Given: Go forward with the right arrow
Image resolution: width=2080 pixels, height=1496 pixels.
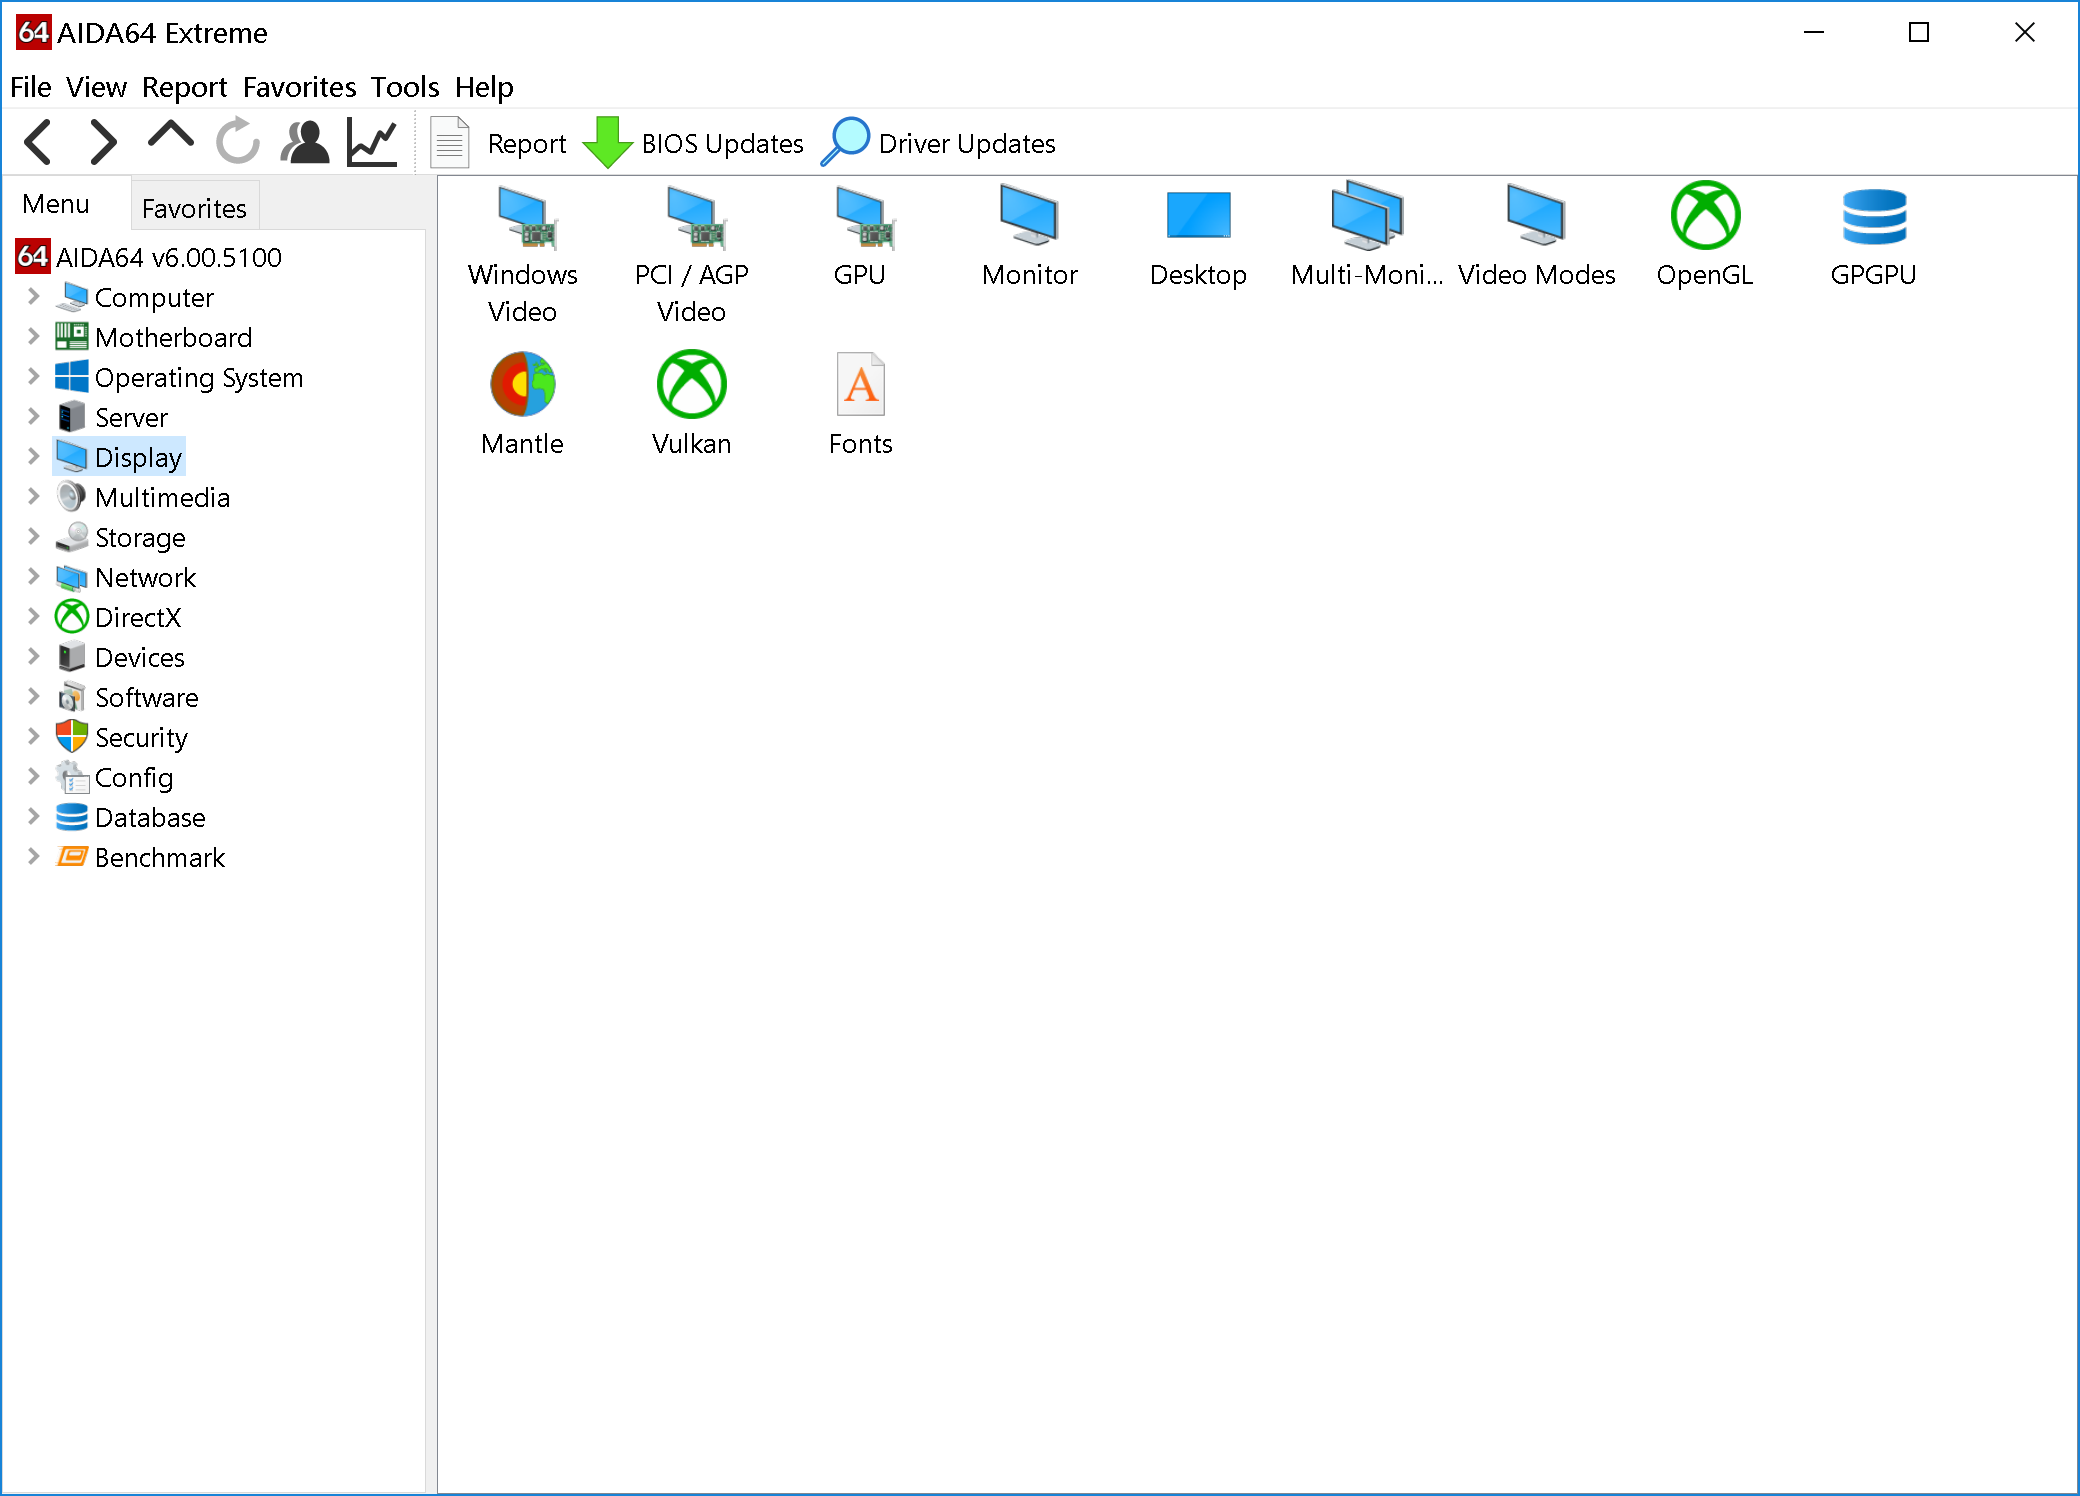Looking at the screenshot, I should (103, 142).
